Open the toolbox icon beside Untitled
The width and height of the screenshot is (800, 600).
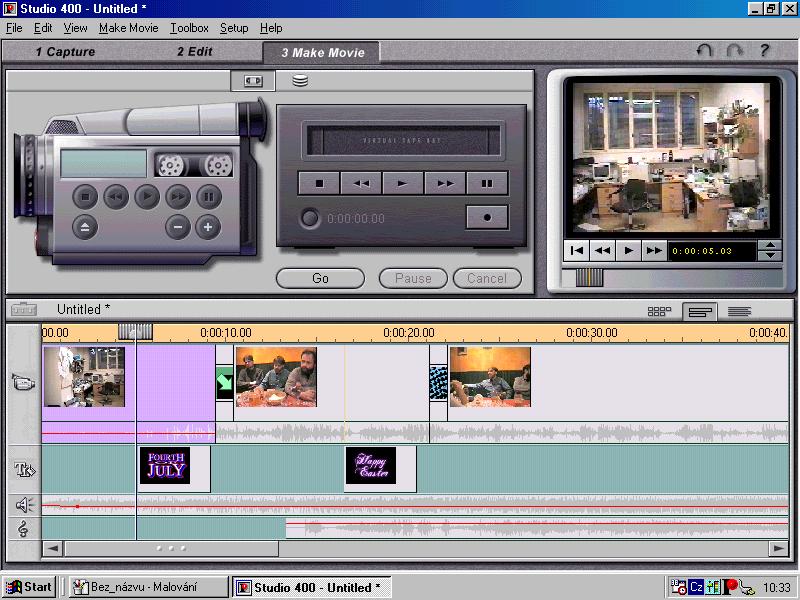[24, 309]
